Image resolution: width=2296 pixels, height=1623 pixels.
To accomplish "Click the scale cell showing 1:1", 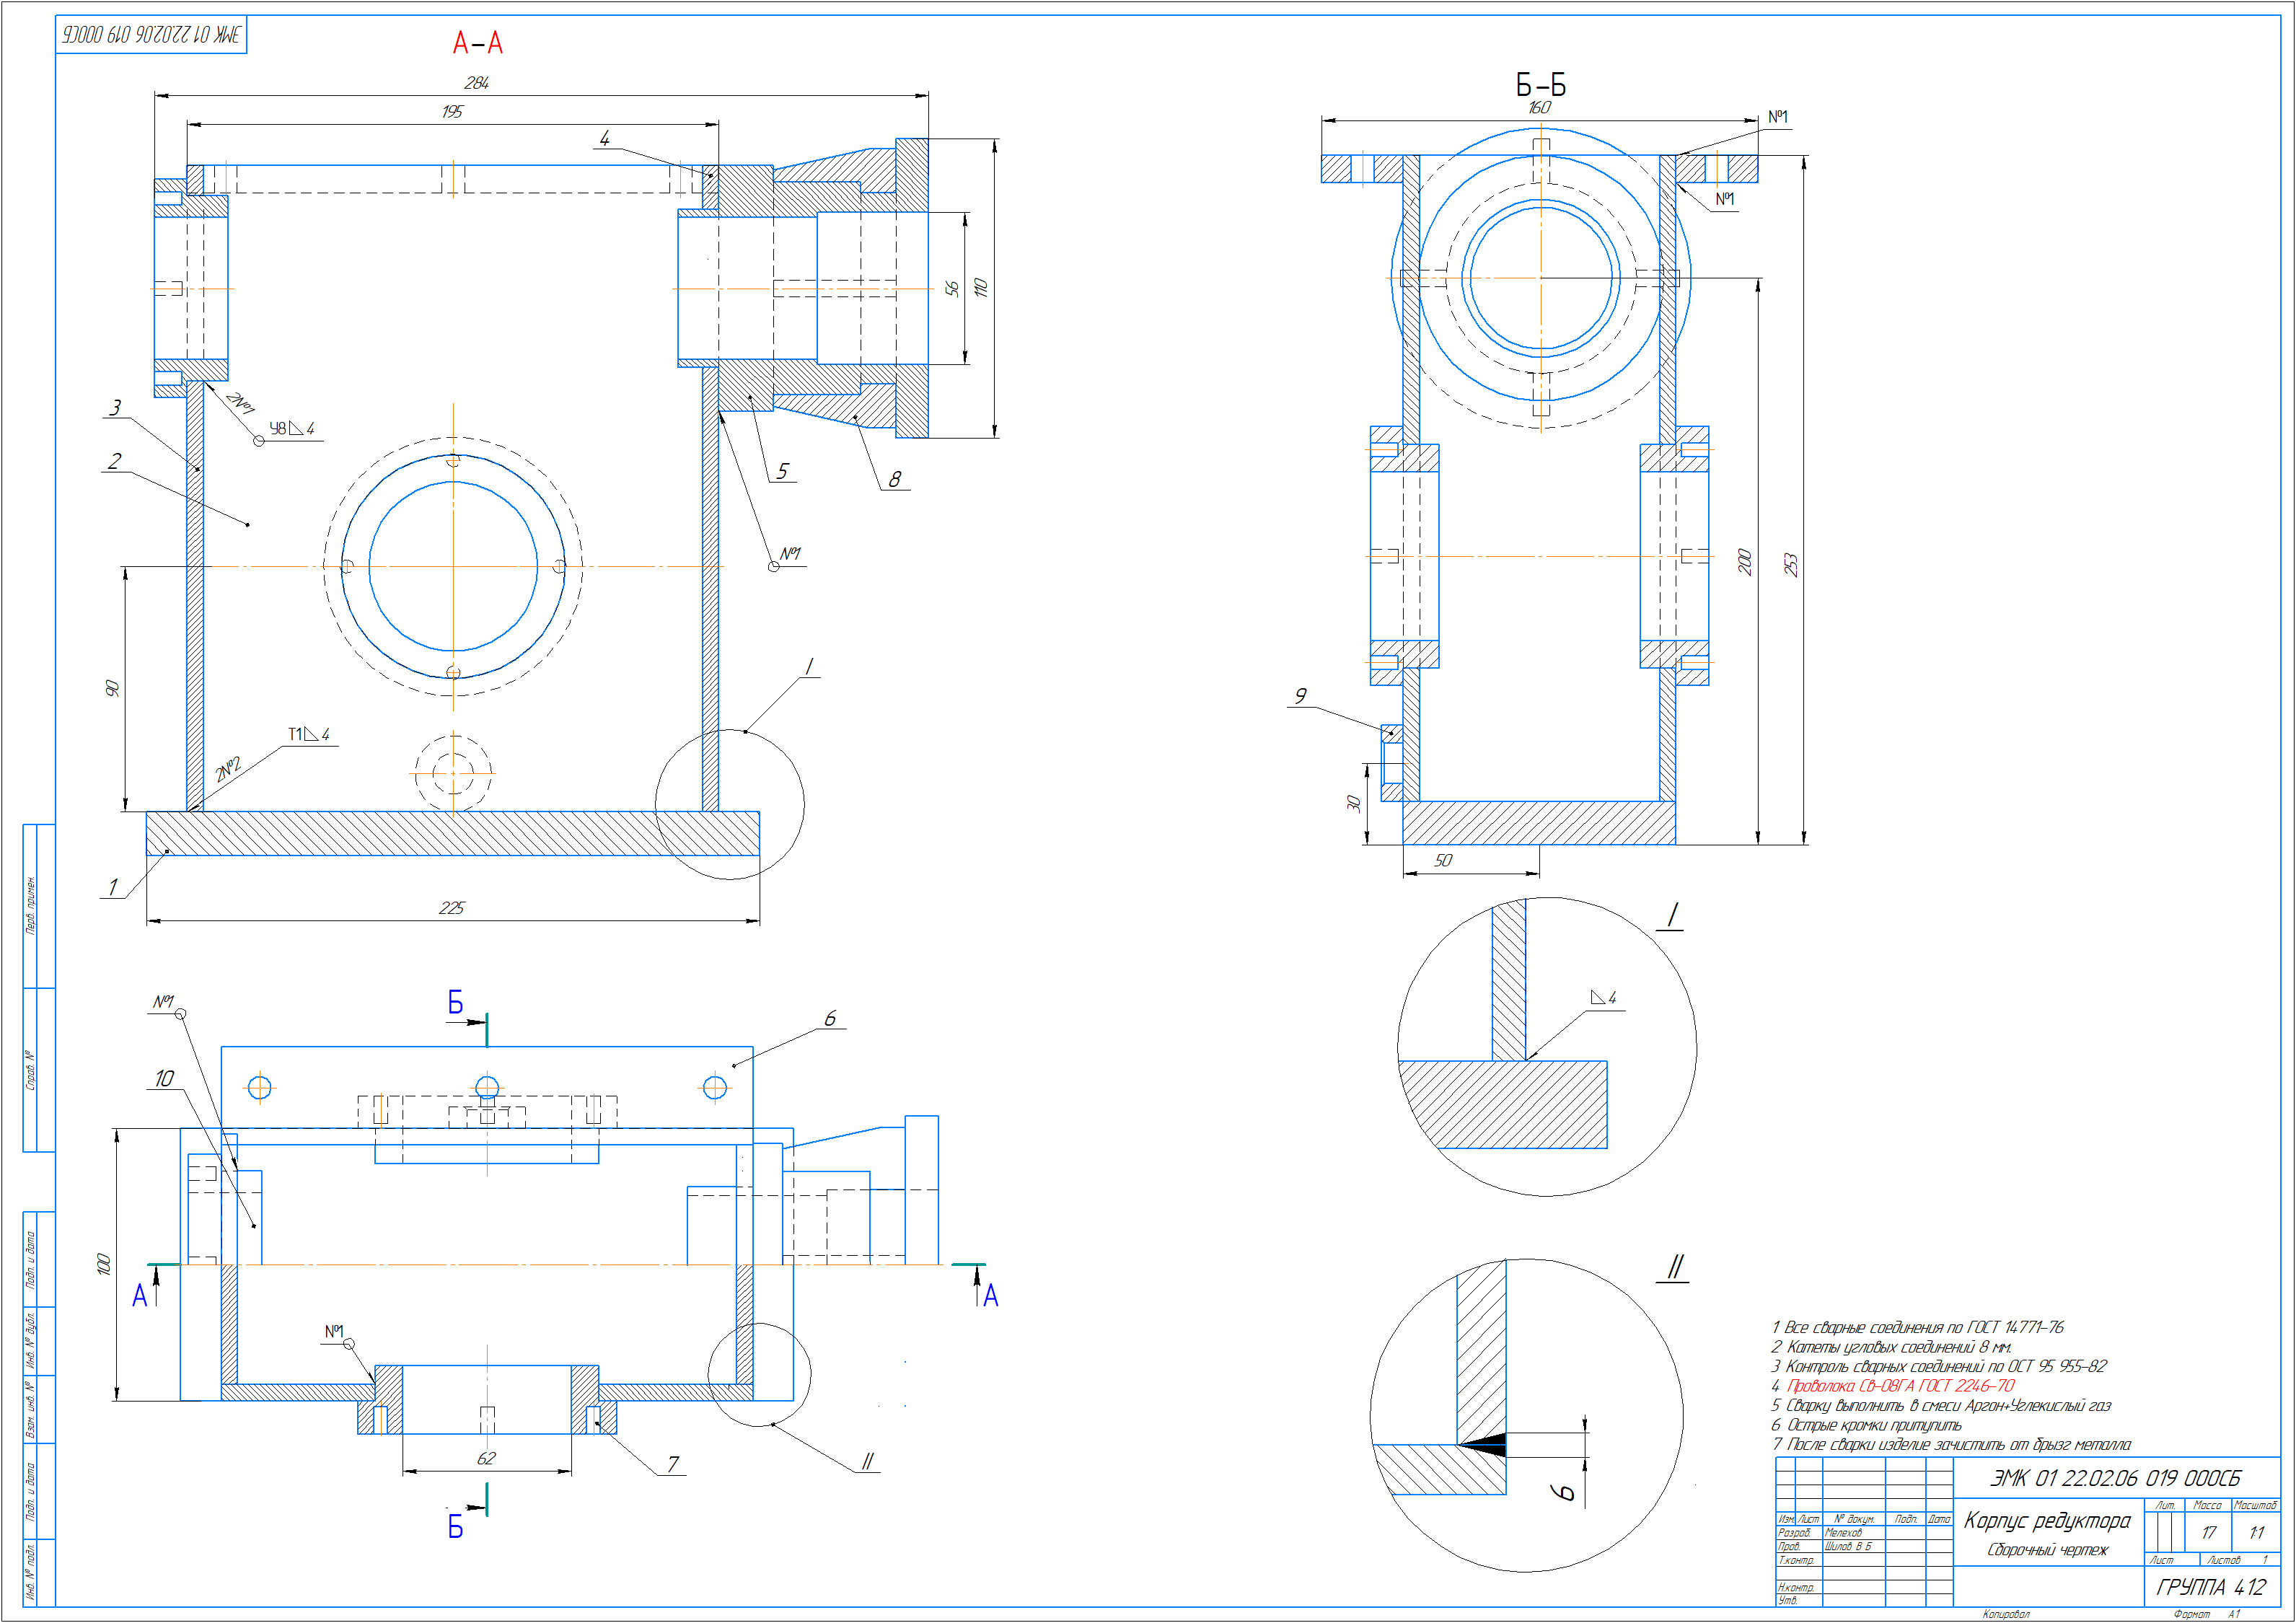I will tap(2256, 1532).
